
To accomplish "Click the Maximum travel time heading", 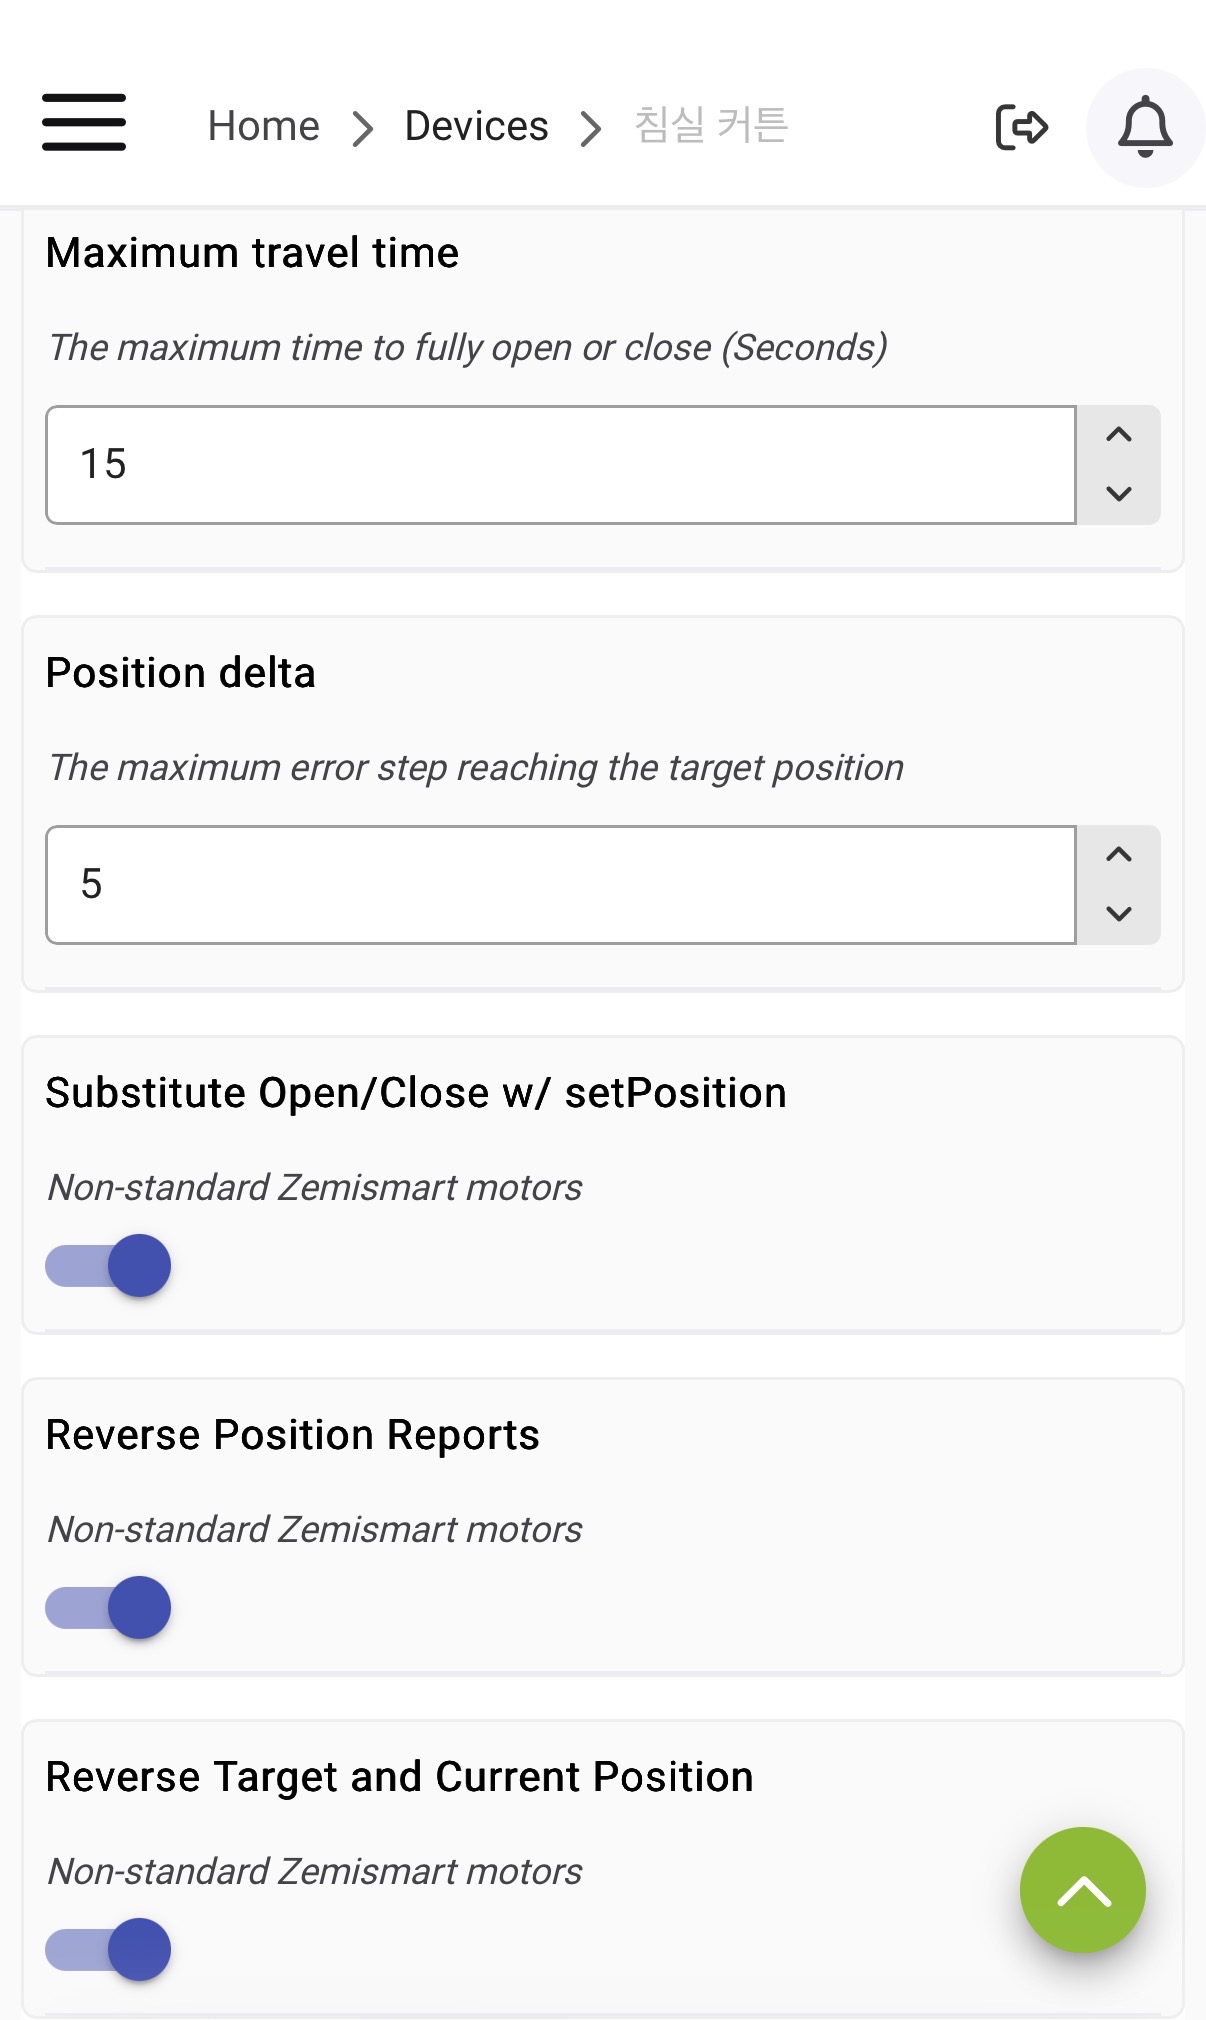I will [x=252, y=253].
